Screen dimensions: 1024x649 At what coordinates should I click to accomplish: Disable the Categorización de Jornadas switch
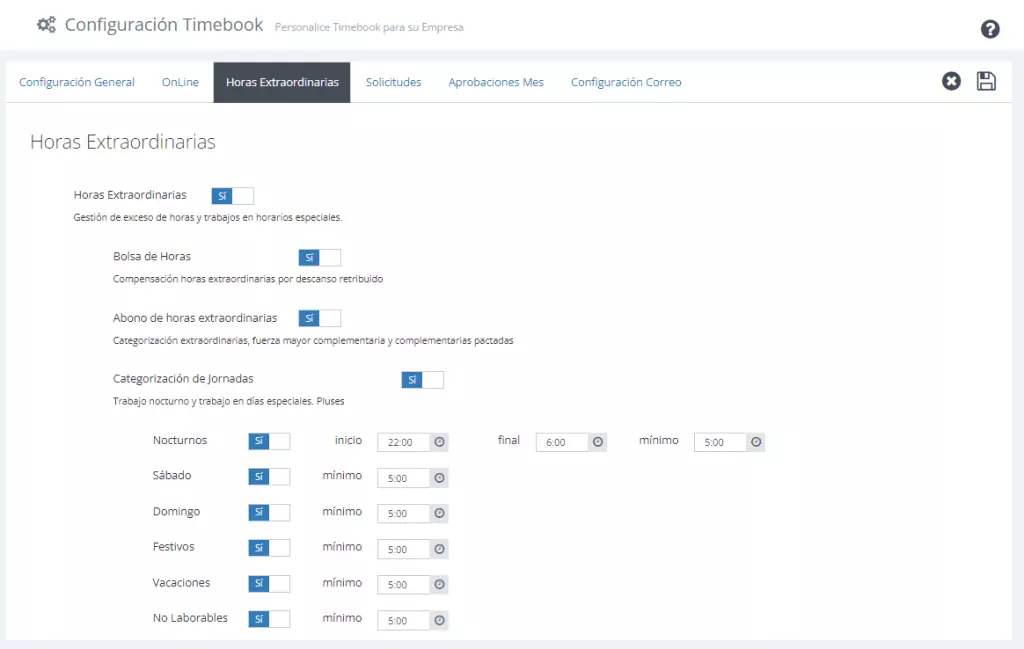423,379
